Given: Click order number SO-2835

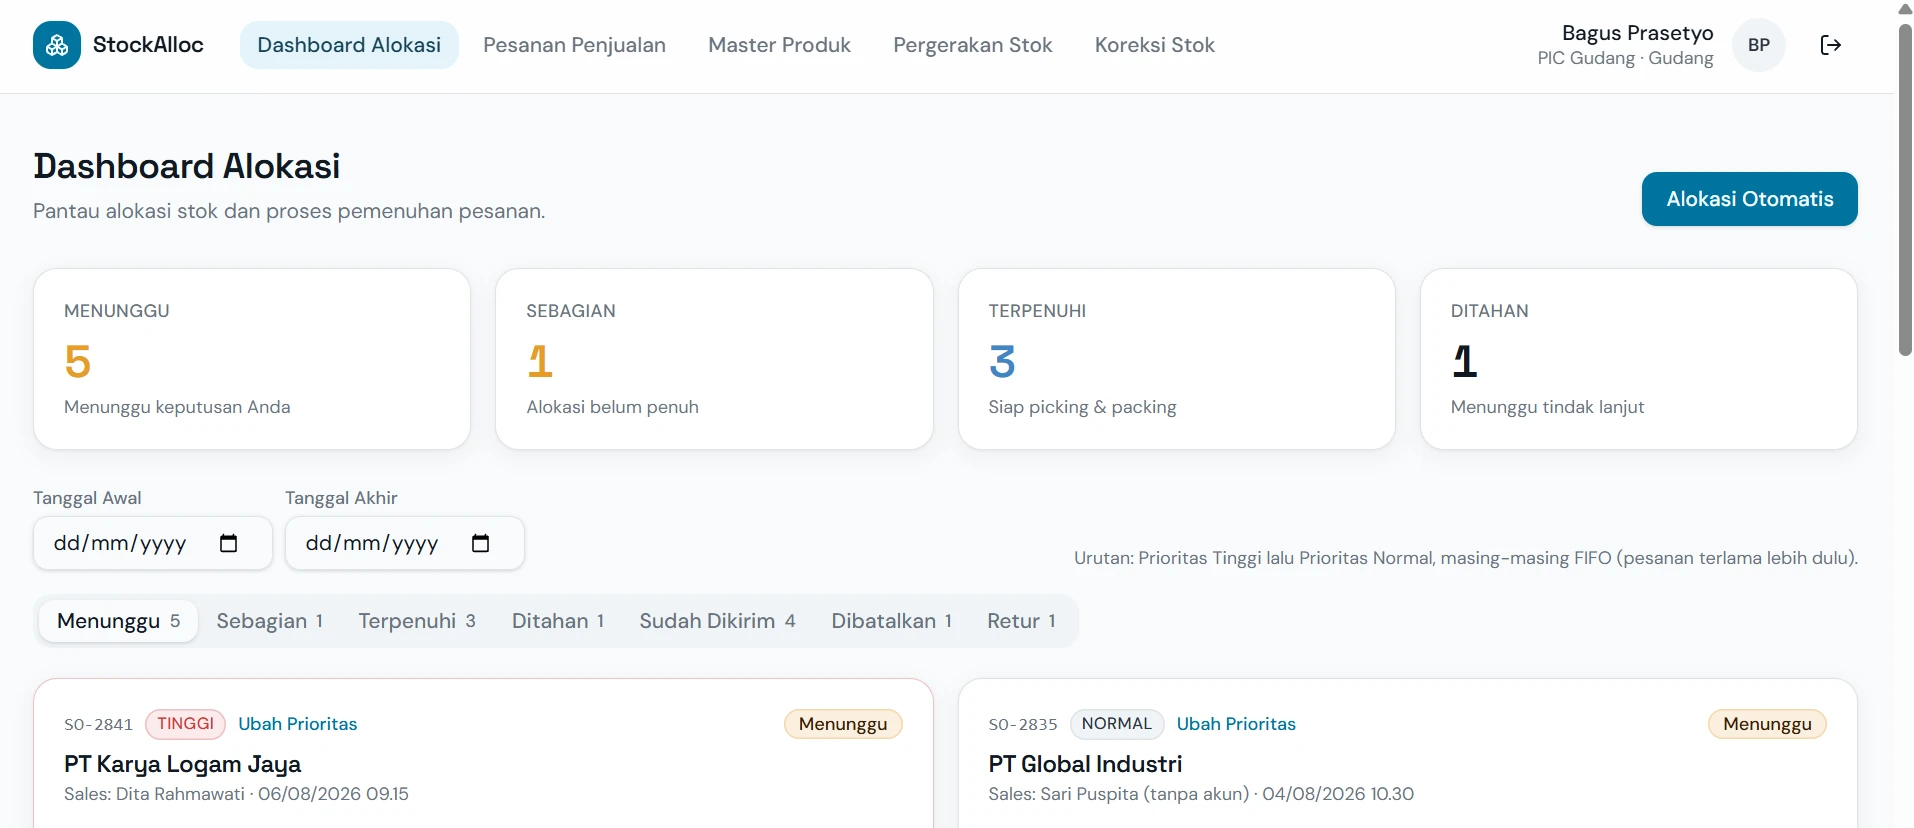Looking at the screenshot, I should pyautogui.click(x=1023, y=724).
